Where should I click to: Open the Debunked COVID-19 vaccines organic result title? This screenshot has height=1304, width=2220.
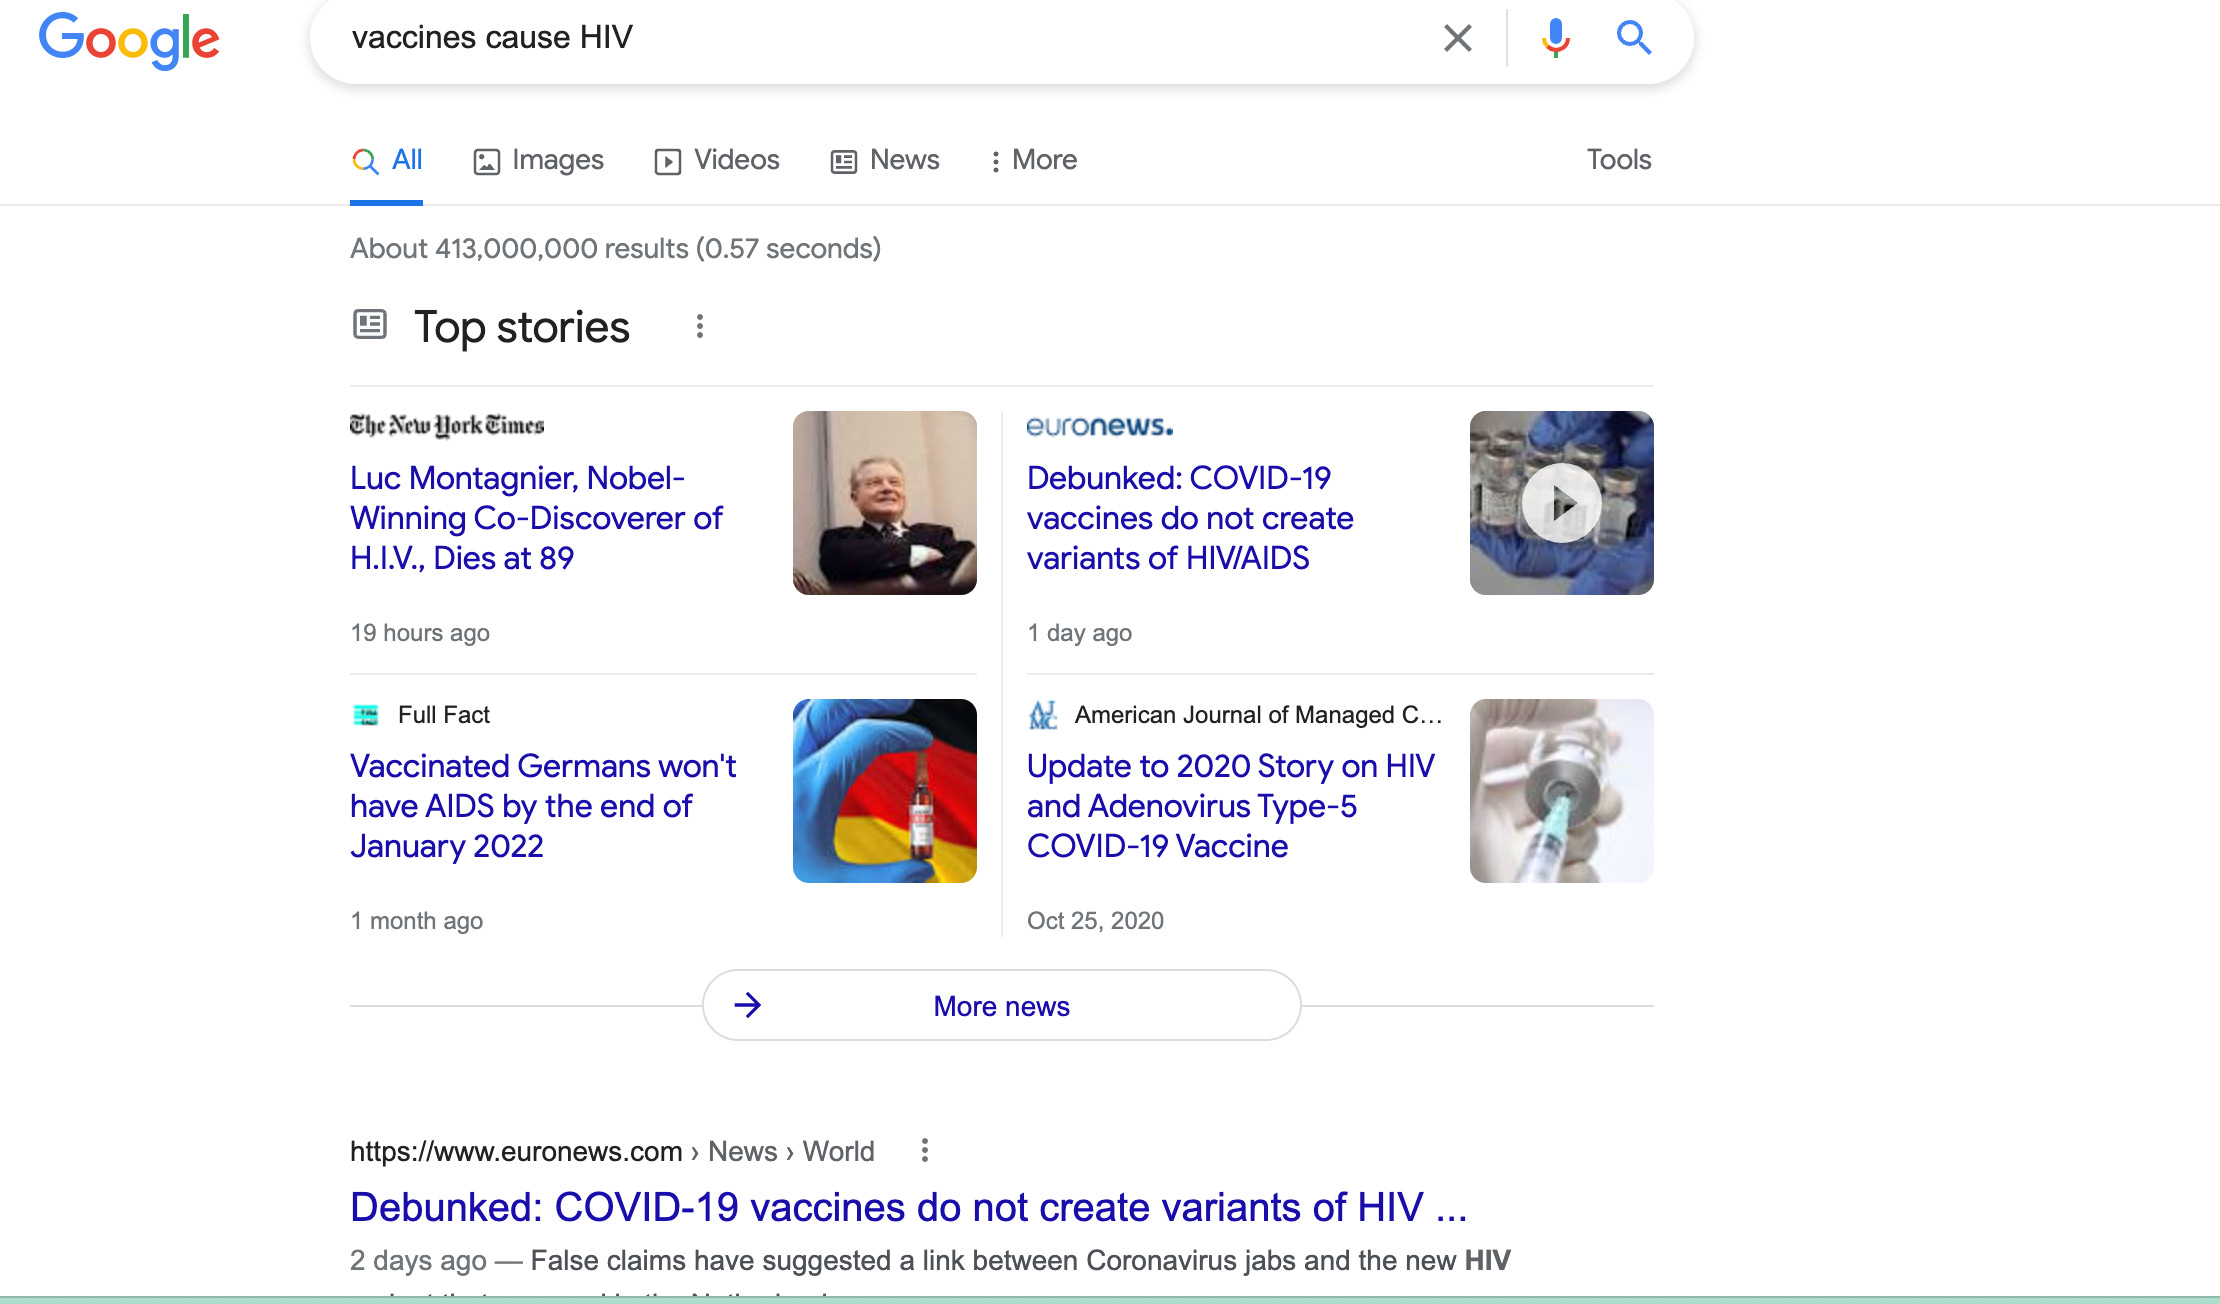908,1208
